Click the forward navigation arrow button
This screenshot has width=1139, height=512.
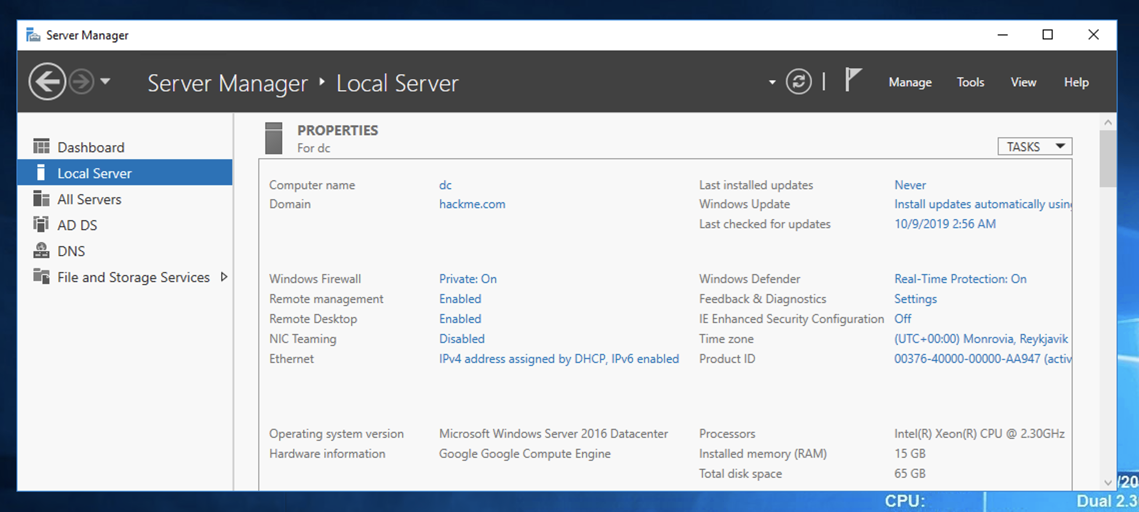click(x=81, y=82)
